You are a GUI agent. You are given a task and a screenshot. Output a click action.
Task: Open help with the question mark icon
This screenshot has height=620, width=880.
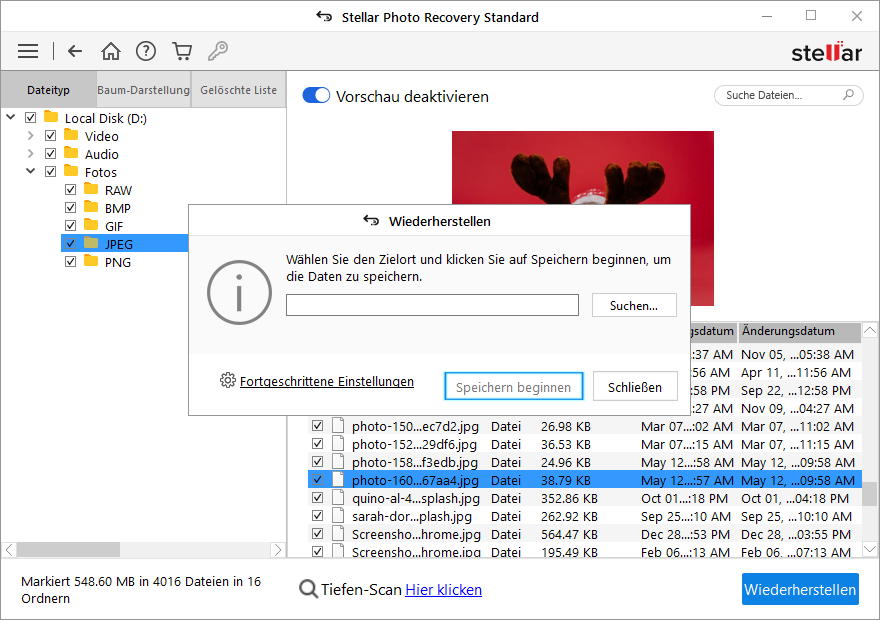[x=146, y=51]
